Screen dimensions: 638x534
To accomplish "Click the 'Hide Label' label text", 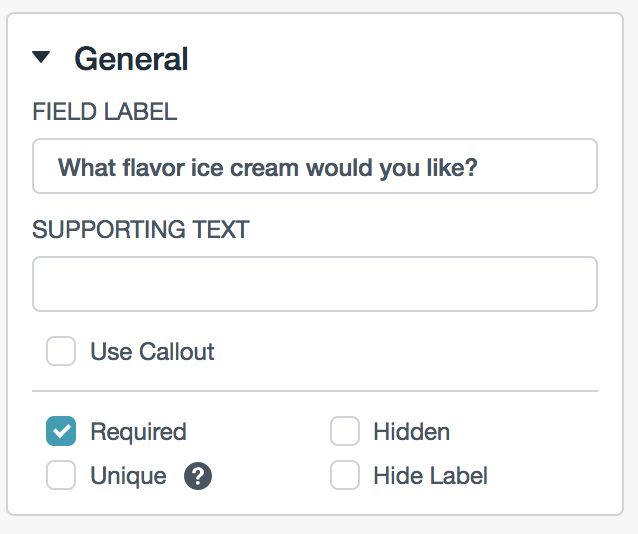I will pyautogui.click(x=430, y=476).
